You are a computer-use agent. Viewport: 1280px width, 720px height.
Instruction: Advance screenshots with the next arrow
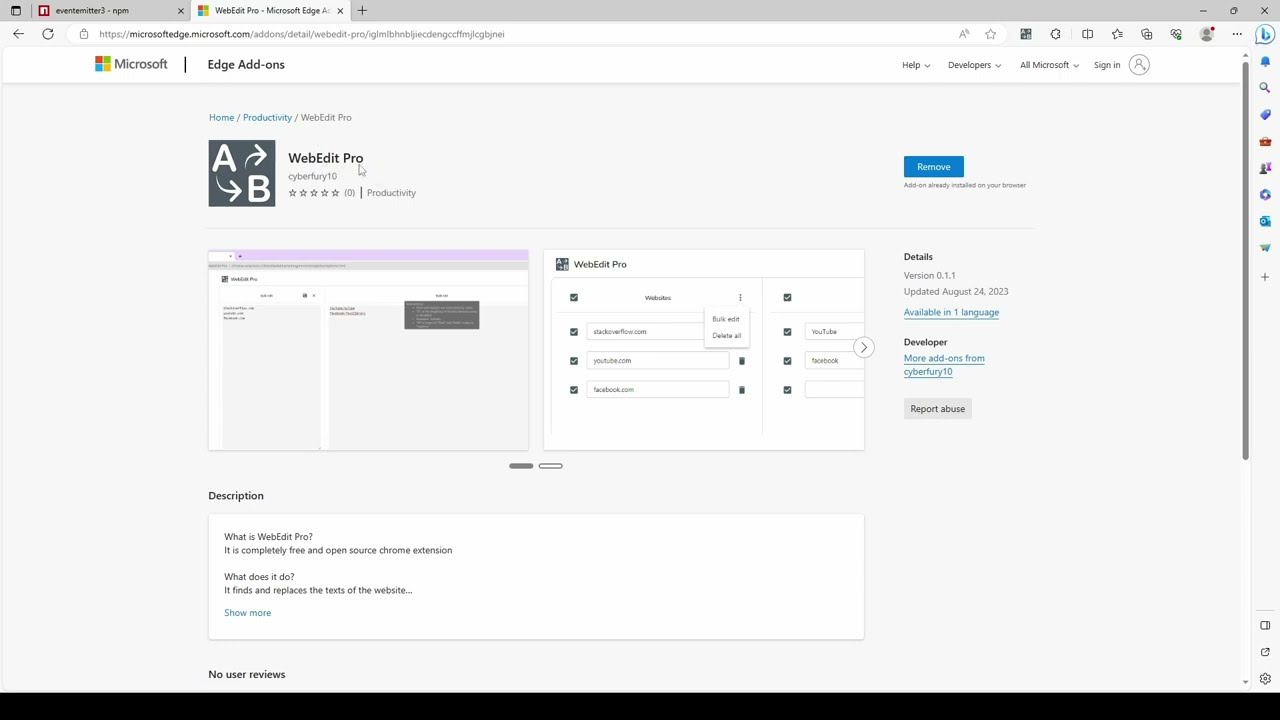pyautogui.click(x=864, y=348)
